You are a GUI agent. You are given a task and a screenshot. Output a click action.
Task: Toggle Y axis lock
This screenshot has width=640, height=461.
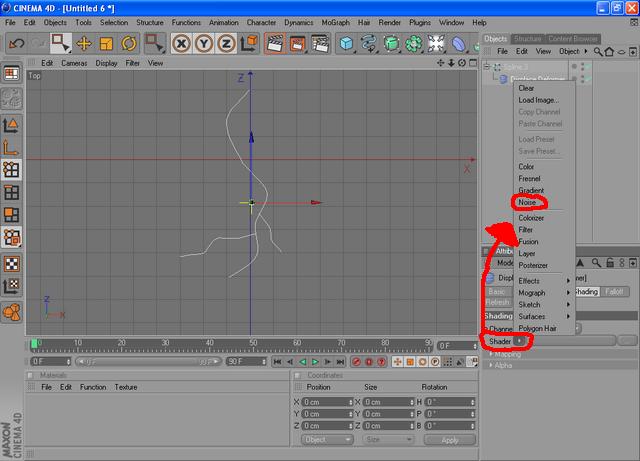click(204, 43)
